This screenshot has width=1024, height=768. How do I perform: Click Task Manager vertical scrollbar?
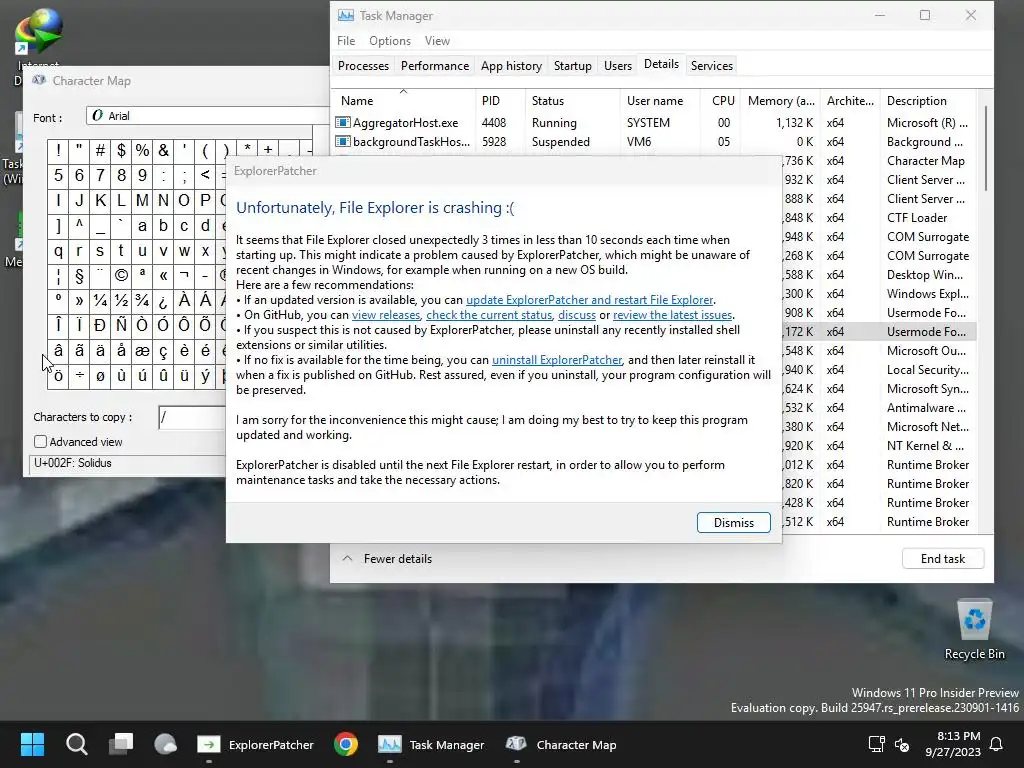(x=985, y=148)
